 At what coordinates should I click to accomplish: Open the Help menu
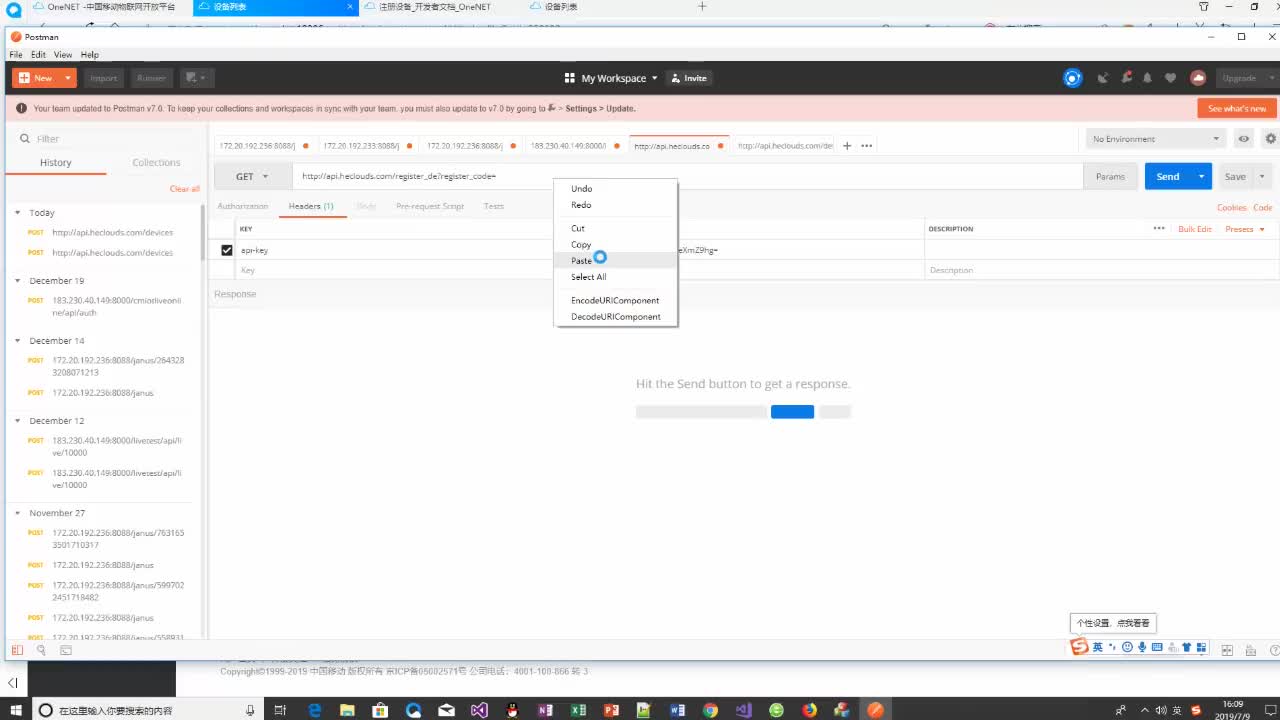point(90,55)
